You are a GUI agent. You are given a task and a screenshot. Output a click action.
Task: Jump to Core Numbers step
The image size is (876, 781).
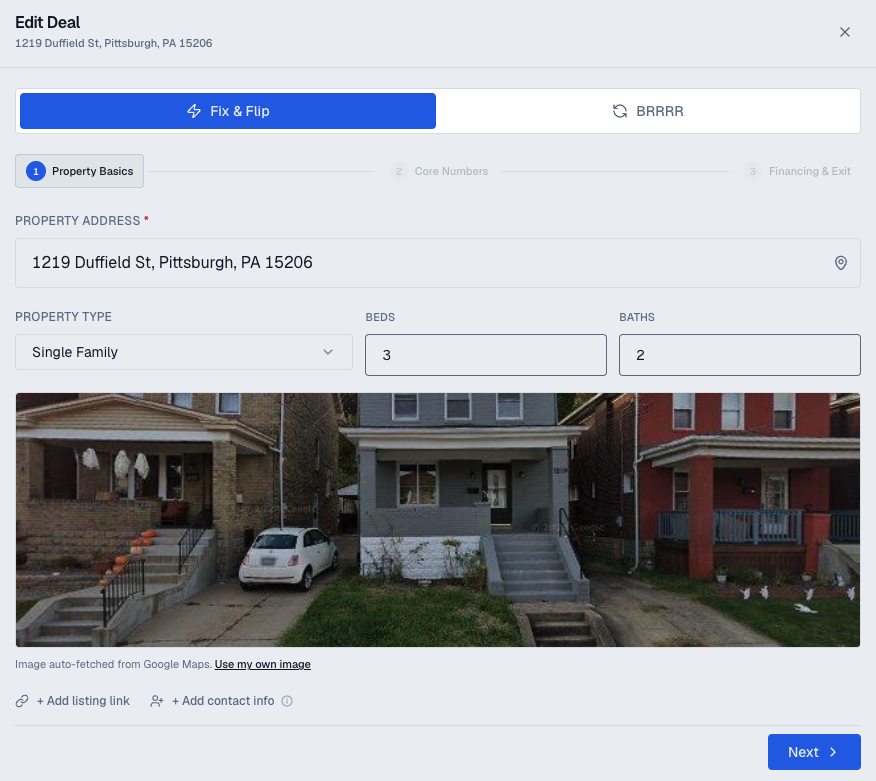439,171
